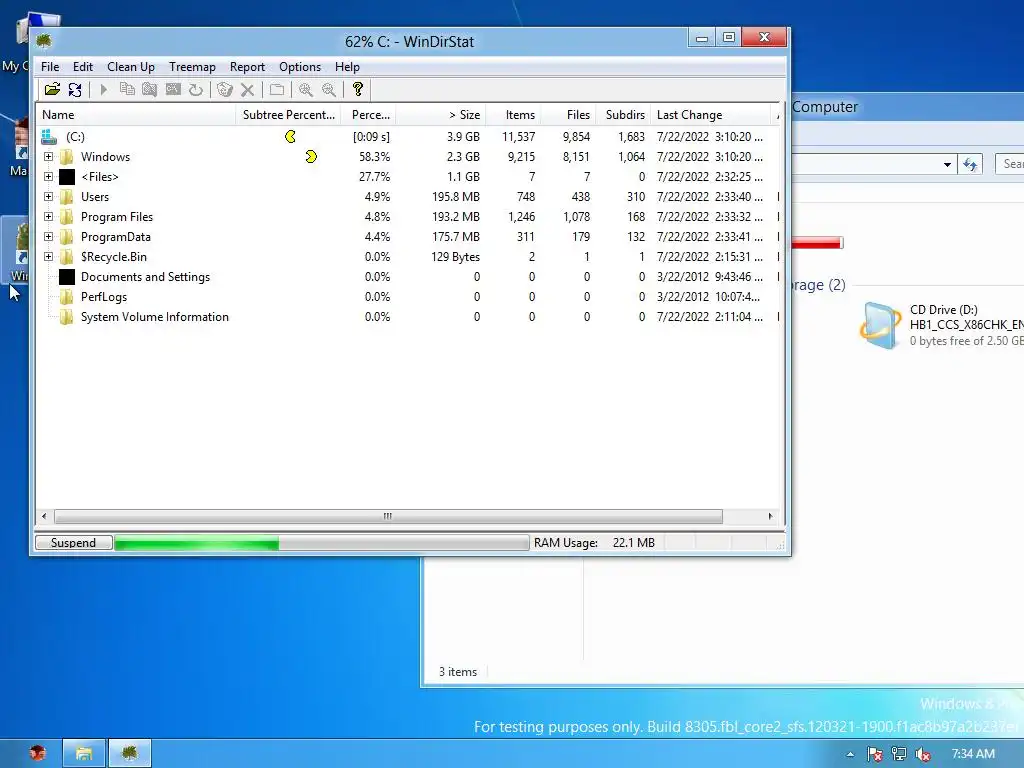This screenshot has width=1024, height=768.
Task: Click the Properties folder toolbar icon
Action: pos(277,89)
